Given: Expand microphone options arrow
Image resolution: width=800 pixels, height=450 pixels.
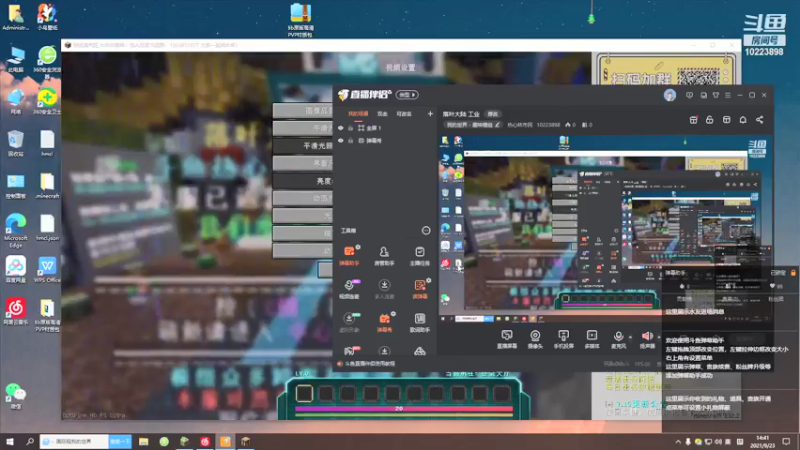Looking at the screenshot, I should [630, 337].
